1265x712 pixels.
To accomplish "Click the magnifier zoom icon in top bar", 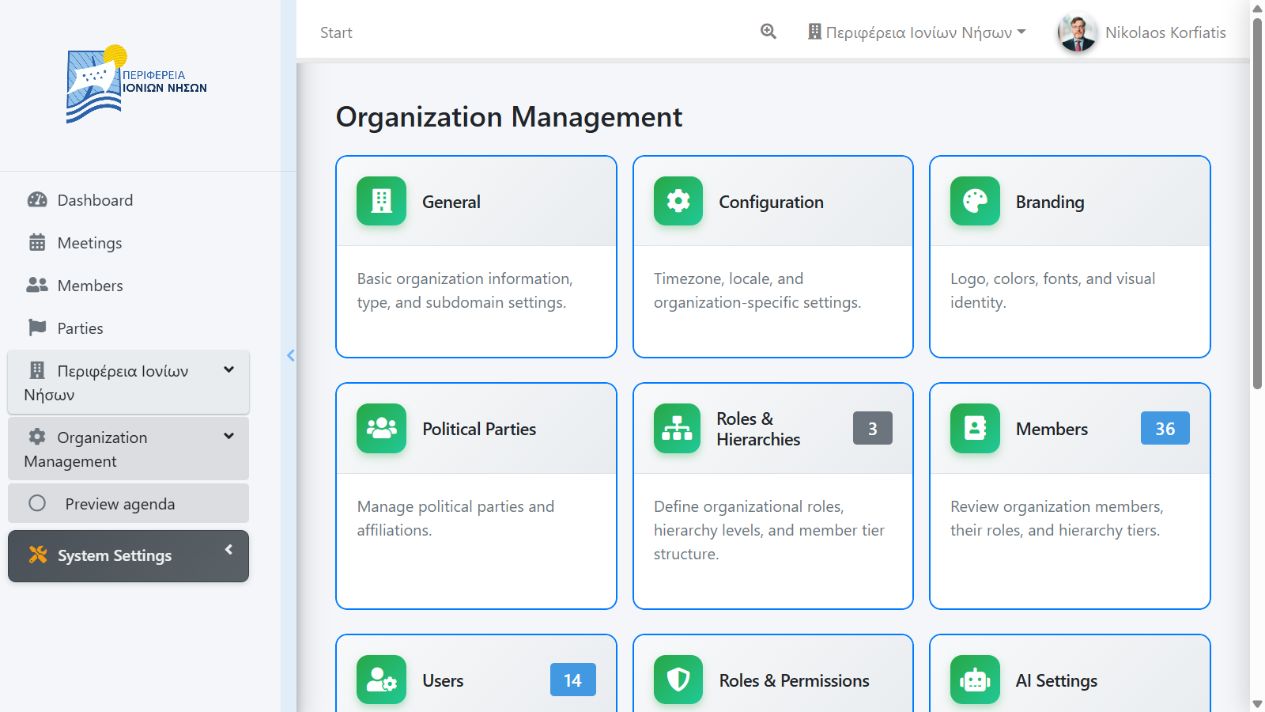I will [x=768, y=32].
